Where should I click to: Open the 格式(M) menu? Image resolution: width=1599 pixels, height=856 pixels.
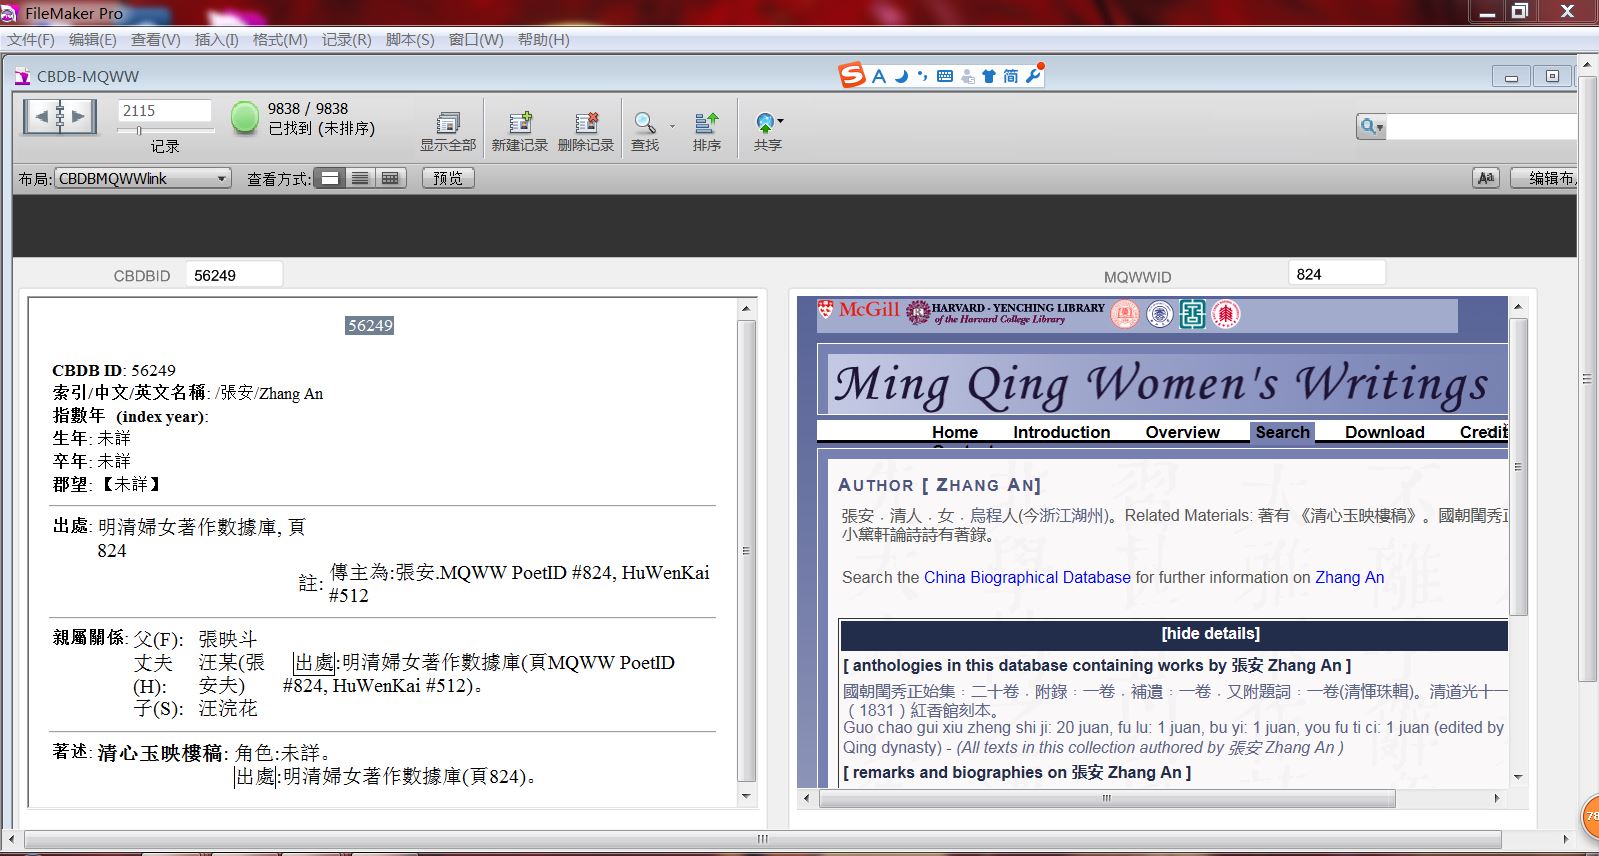(280, 40)
